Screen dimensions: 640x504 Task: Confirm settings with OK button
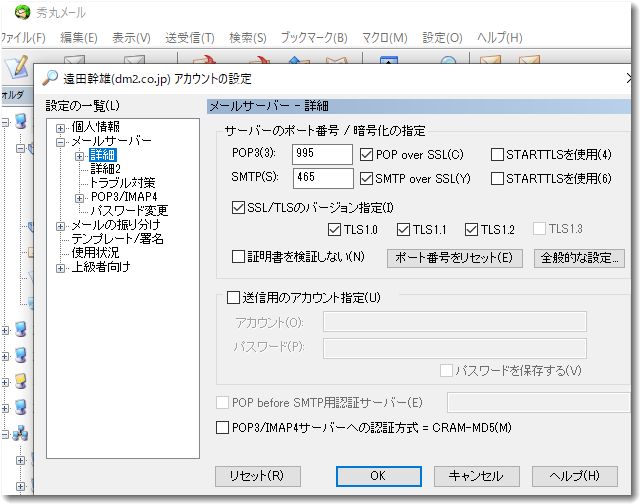379,476
